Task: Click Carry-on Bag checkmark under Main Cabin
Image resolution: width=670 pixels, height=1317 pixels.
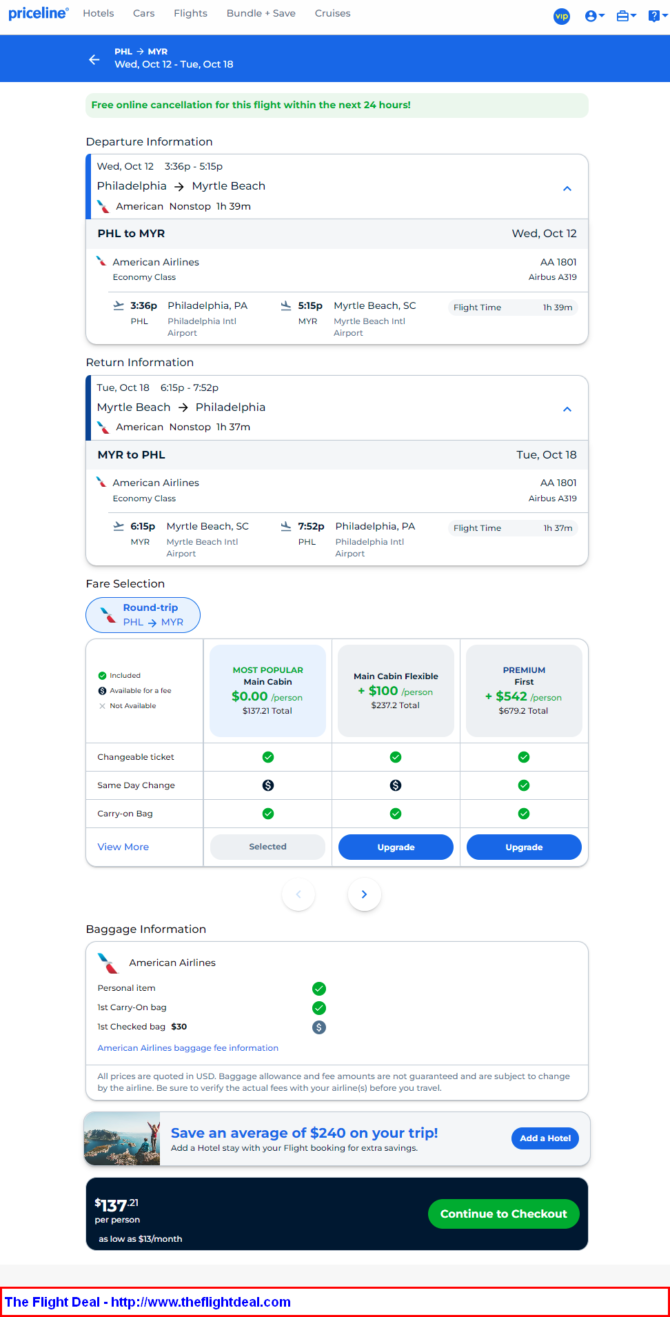Action: [x=268, y=813]
